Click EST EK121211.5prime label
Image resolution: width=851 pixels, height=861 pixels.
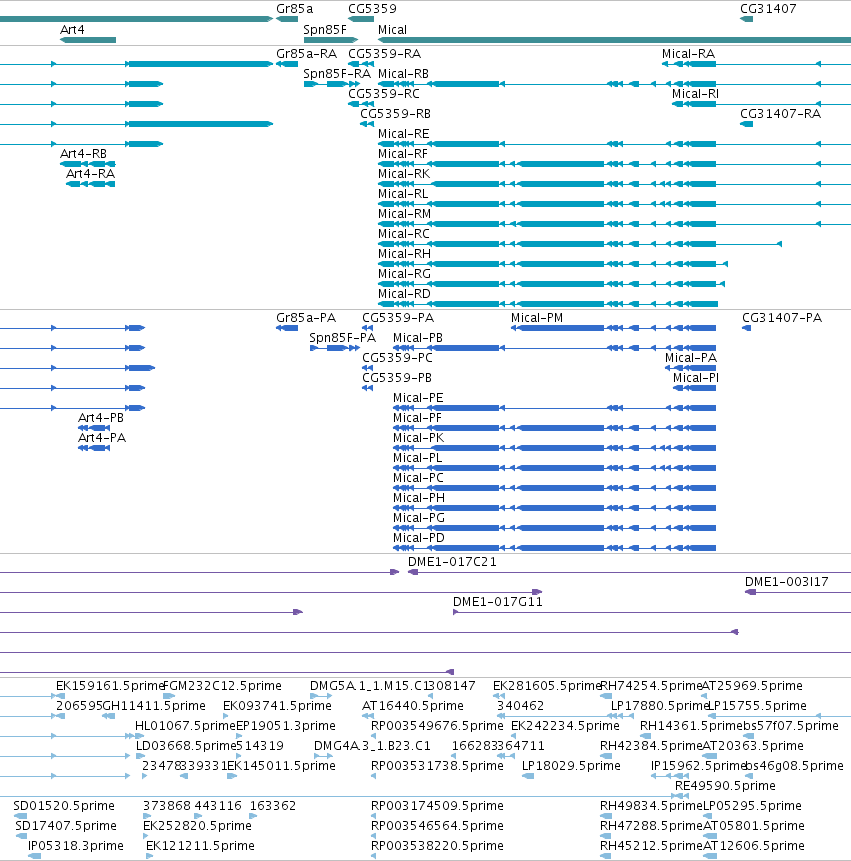point(200,846)
